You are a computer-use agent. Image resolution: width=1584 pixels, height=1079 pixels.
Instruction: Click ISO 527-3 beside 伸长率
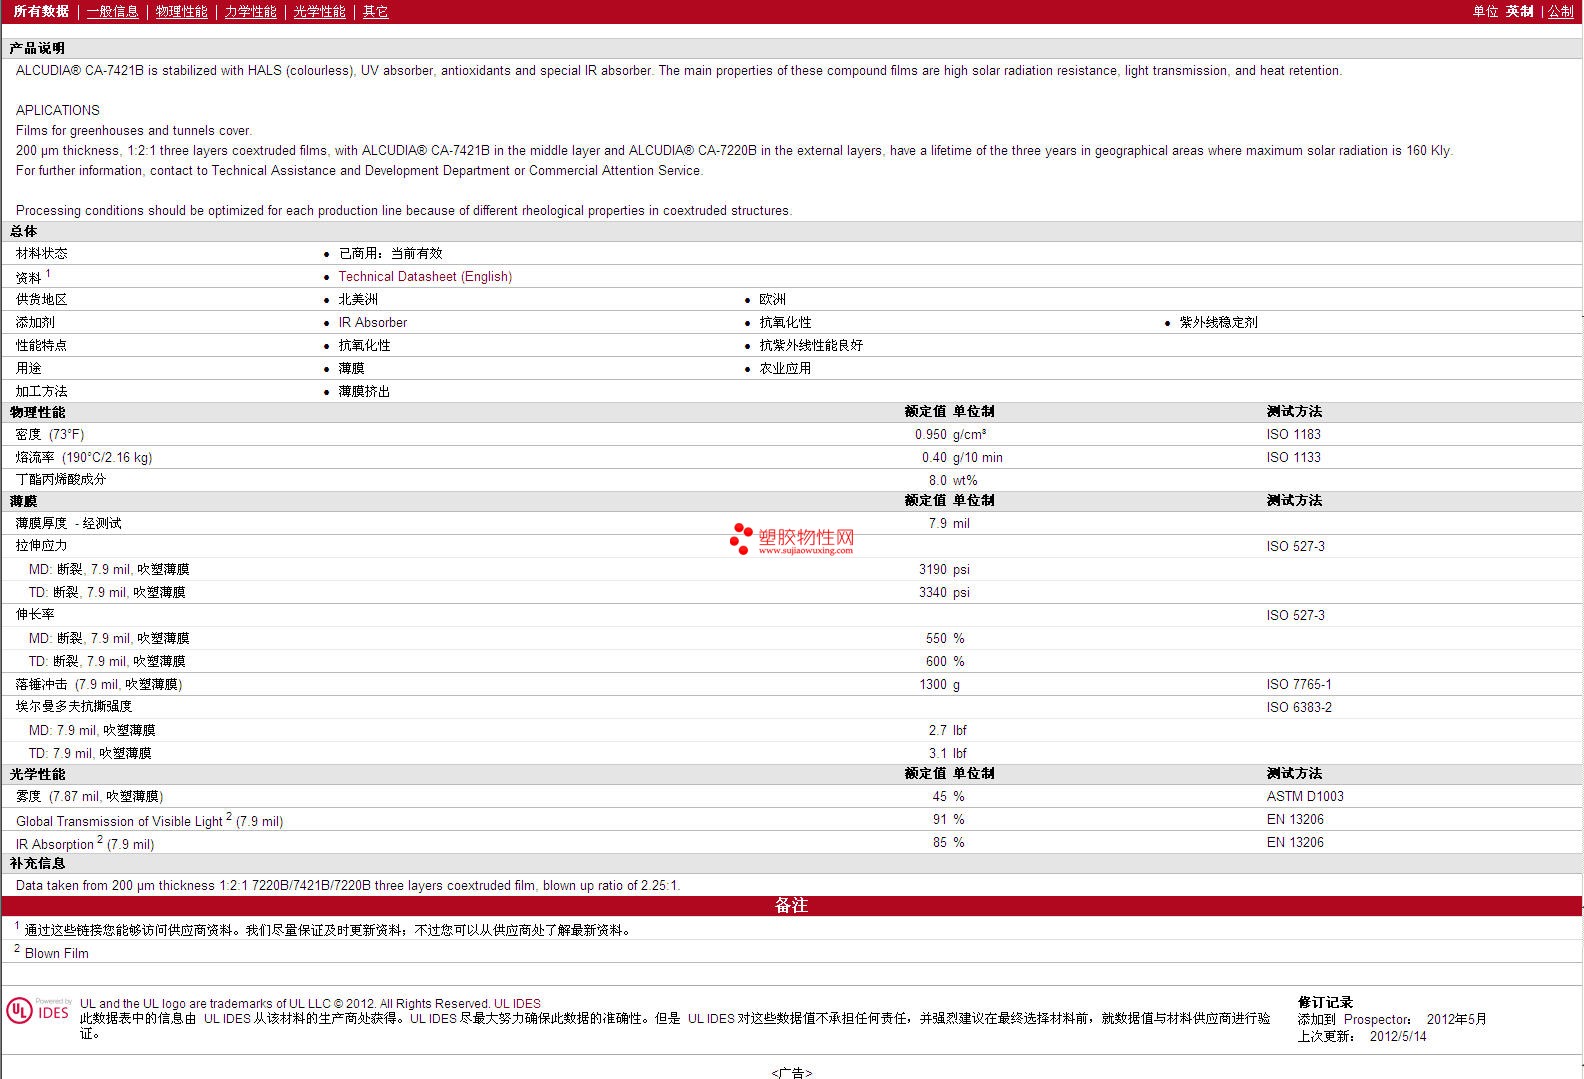tap(1296, 616)
